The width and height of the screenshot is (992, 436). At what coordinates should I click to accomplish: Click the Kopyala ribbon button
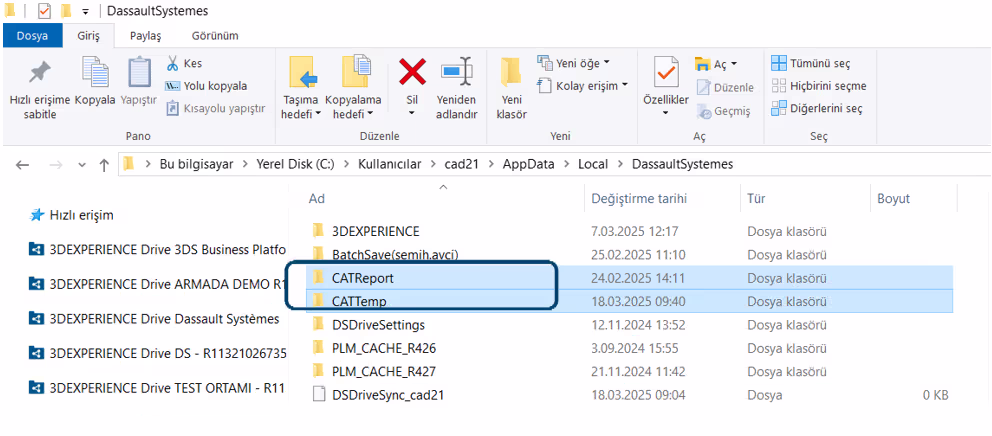(x=95, y=81)
